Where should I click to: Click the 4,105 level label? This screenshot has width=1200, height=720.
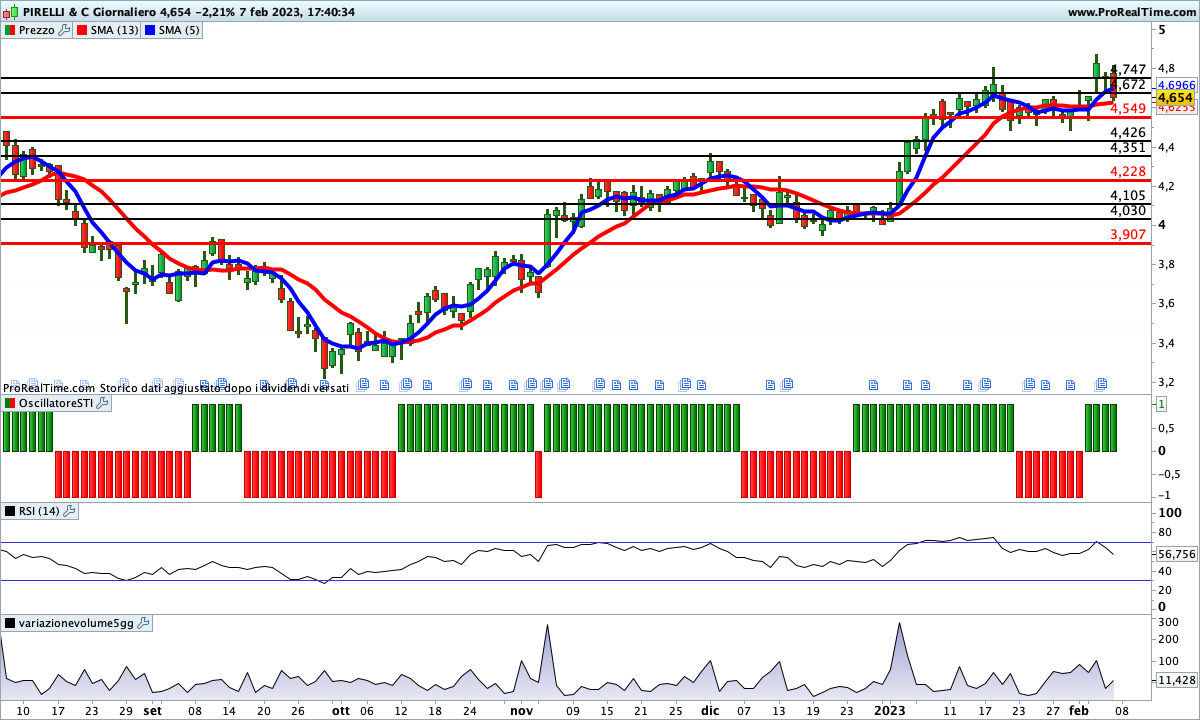coord(1128,195)
